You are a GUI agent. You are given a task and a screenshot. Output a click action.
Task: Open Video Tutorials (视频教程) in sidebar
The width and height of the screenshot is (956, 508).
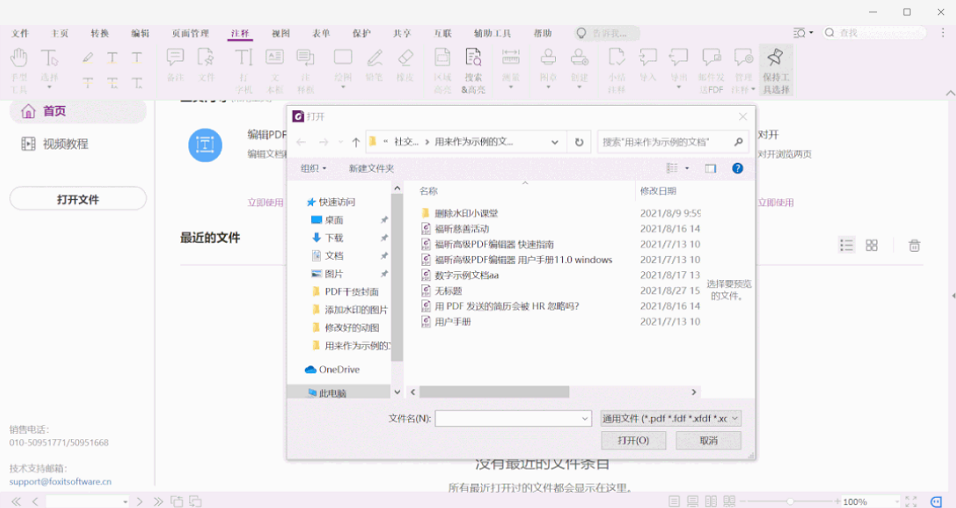(56, 144)
